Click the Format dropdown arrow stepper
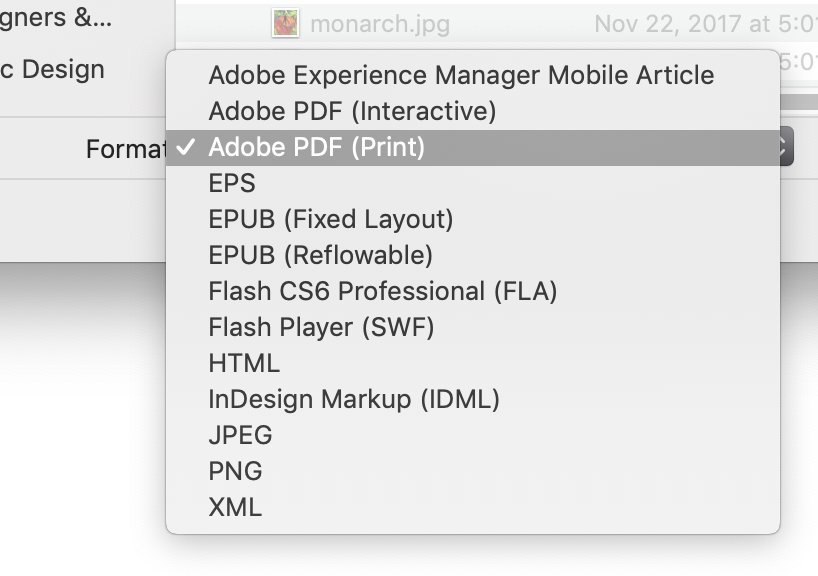This screenshot has height=576, width=818. tap(786, 147)
